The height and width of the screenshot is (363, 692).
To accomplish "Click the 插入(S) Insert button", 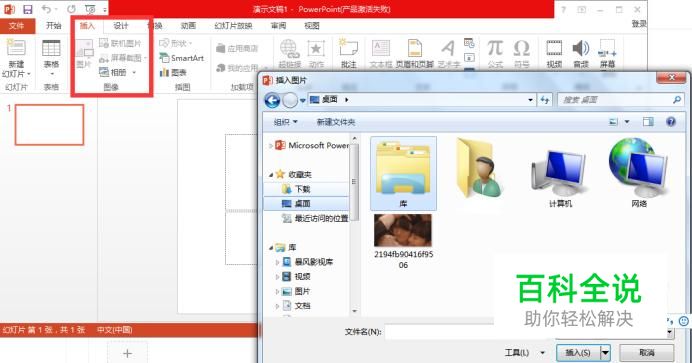I will 578,352.
